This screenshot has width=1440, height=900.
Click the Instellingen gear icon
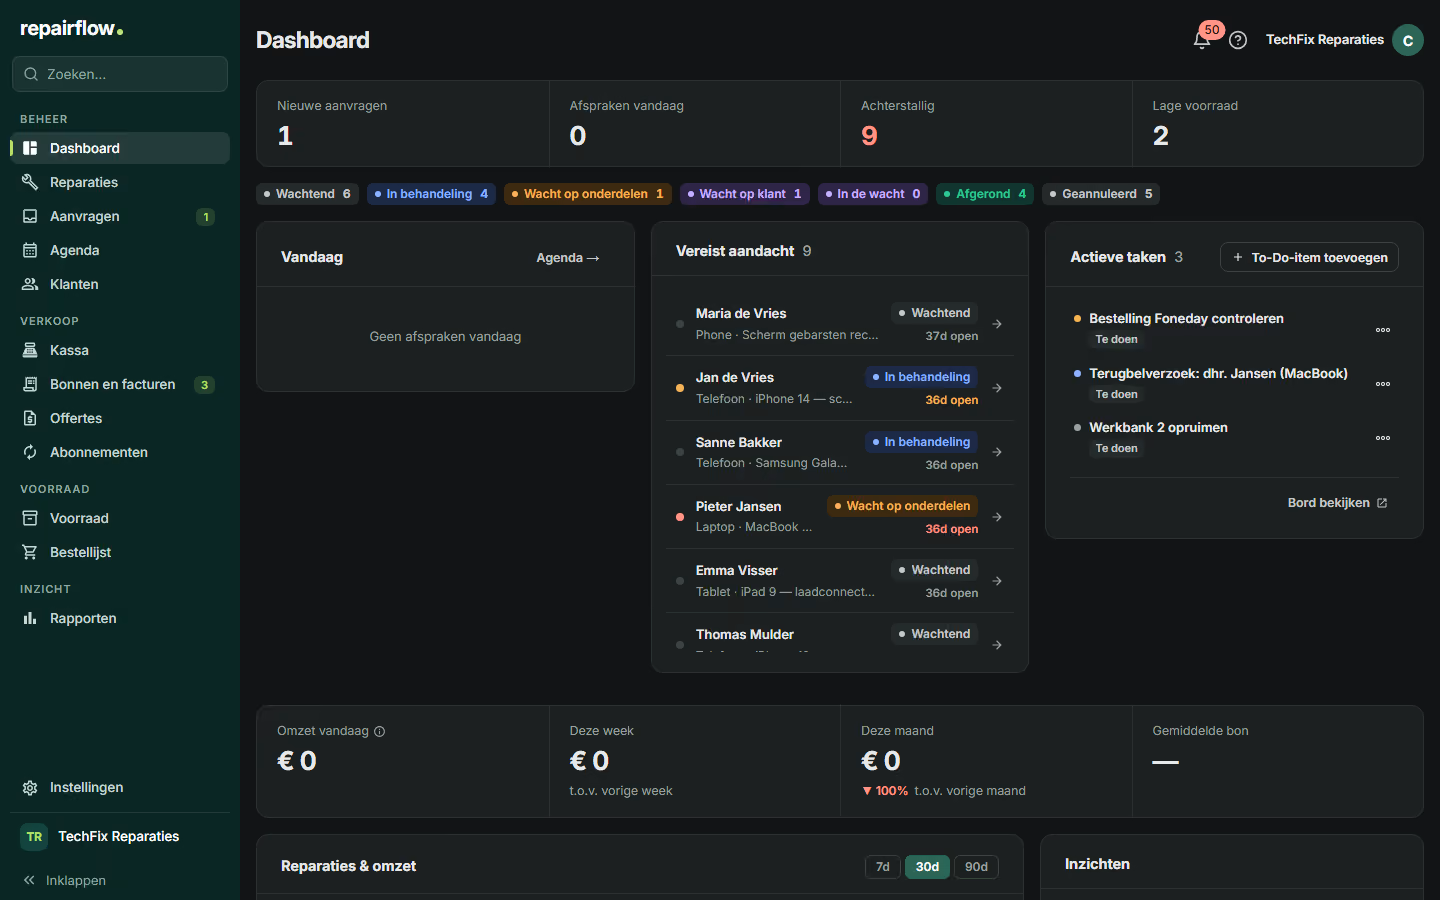point(30,788)
